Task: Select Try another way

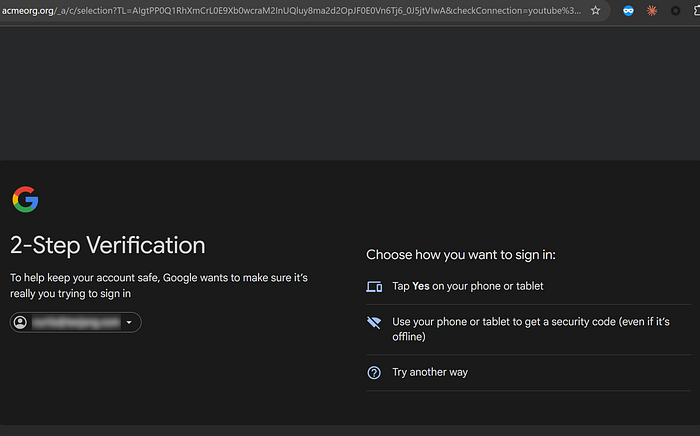Action: 529,372
